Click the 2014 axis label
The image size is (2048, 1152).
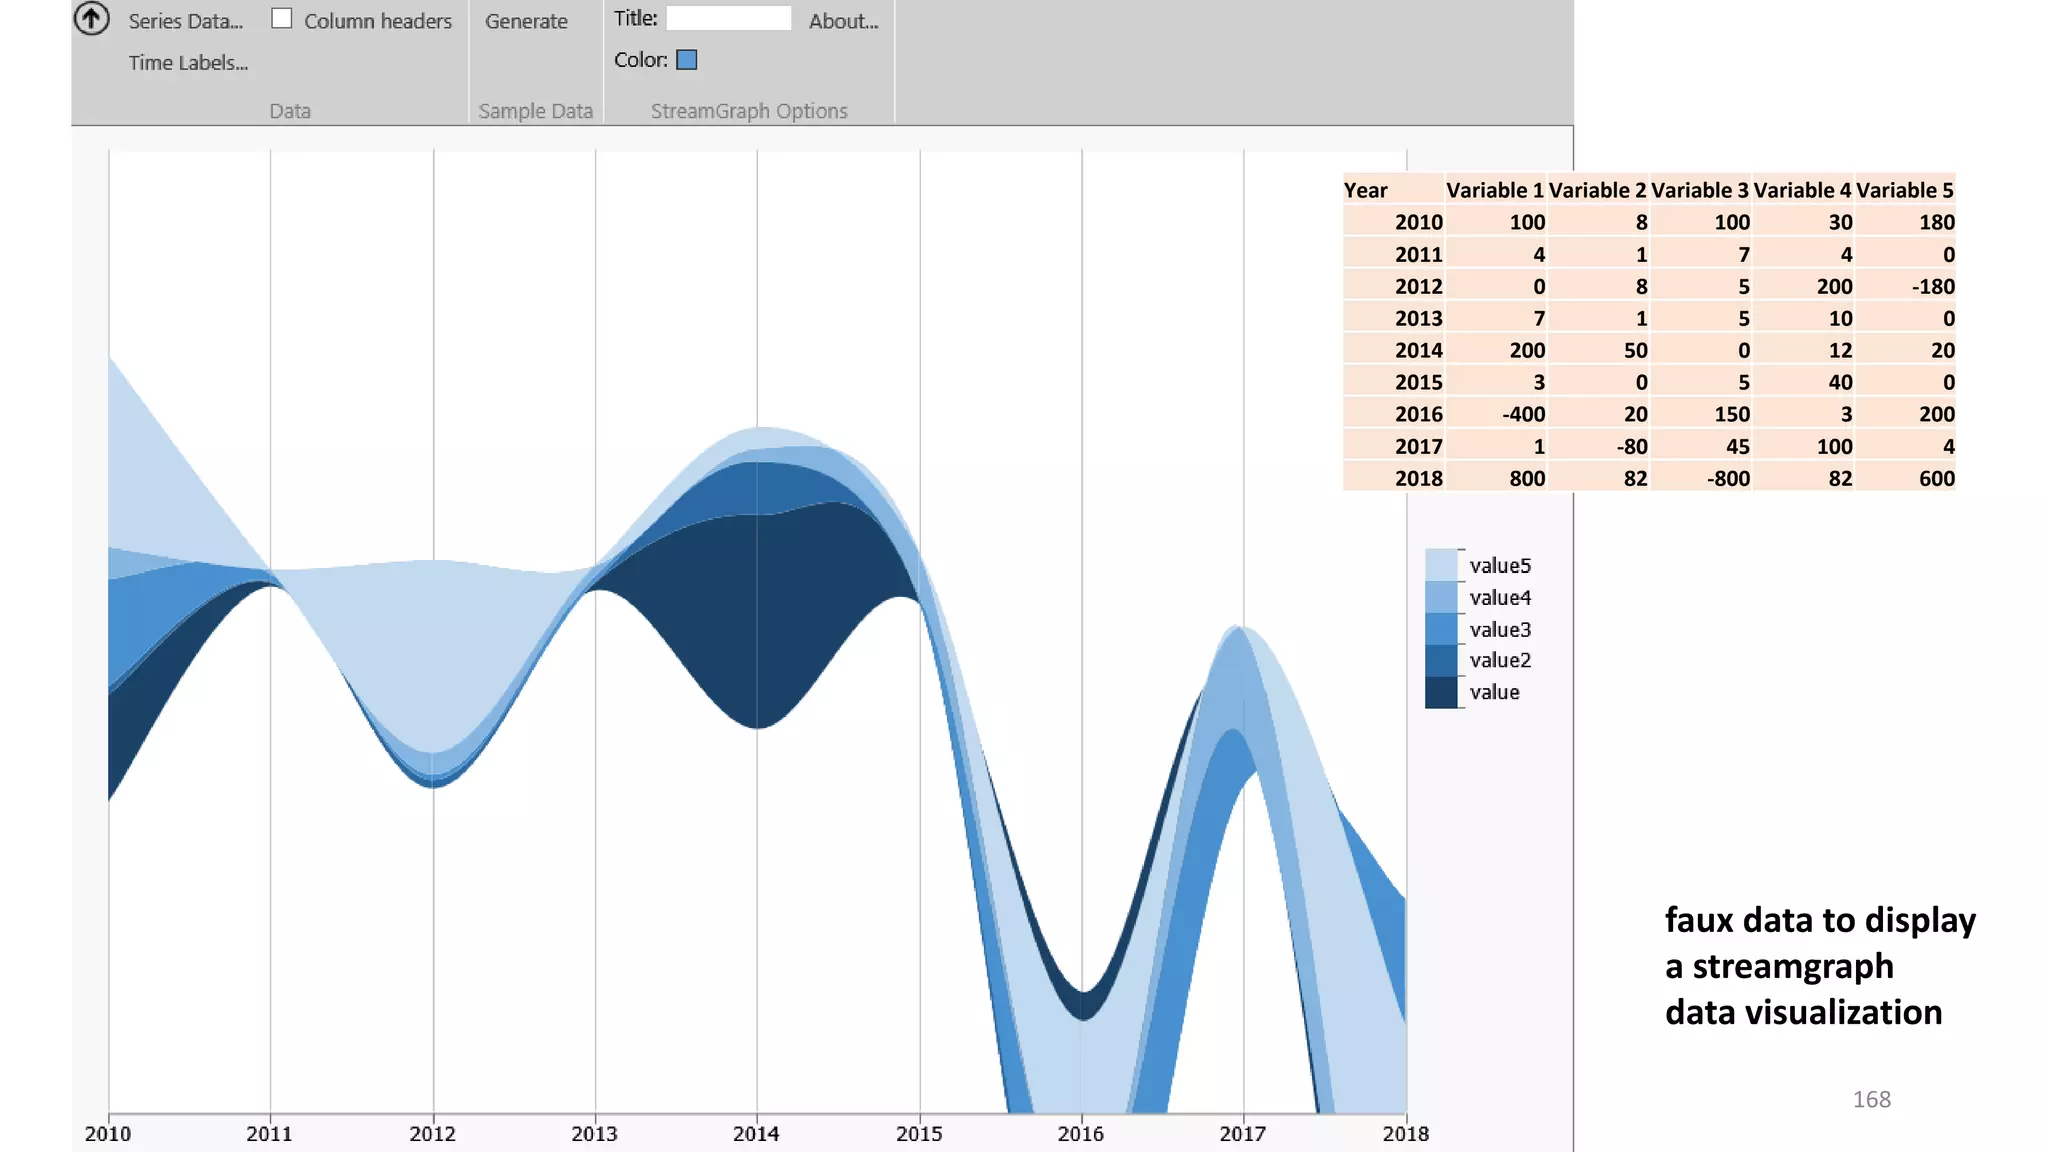pos(756,1134)
